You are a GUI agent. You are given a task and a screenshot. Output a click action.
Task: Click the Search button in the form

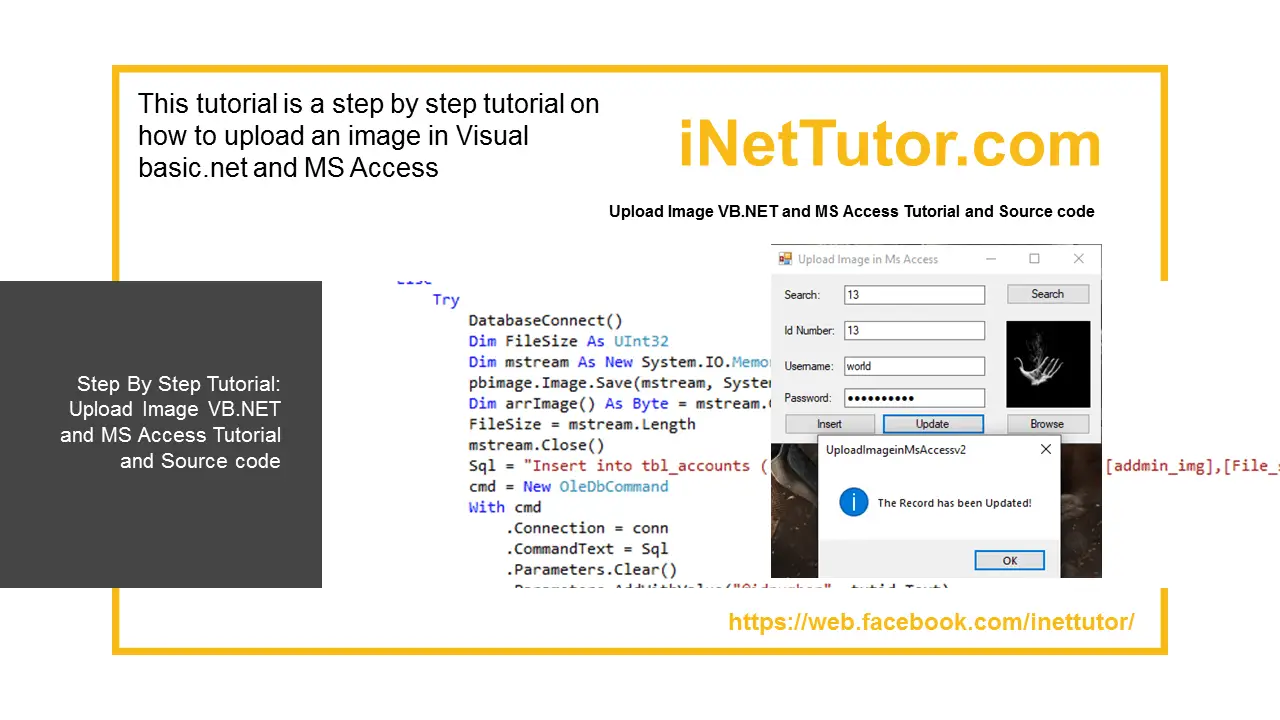[1047, 294]
